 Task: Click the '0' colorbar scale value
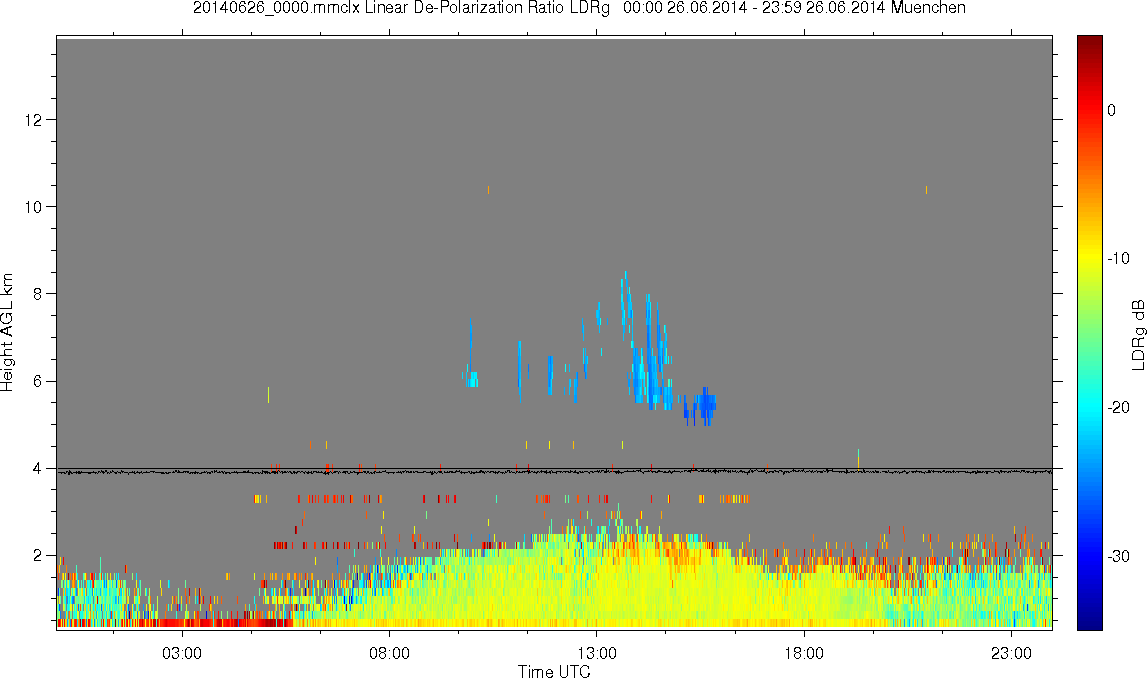pos(1112,110)
